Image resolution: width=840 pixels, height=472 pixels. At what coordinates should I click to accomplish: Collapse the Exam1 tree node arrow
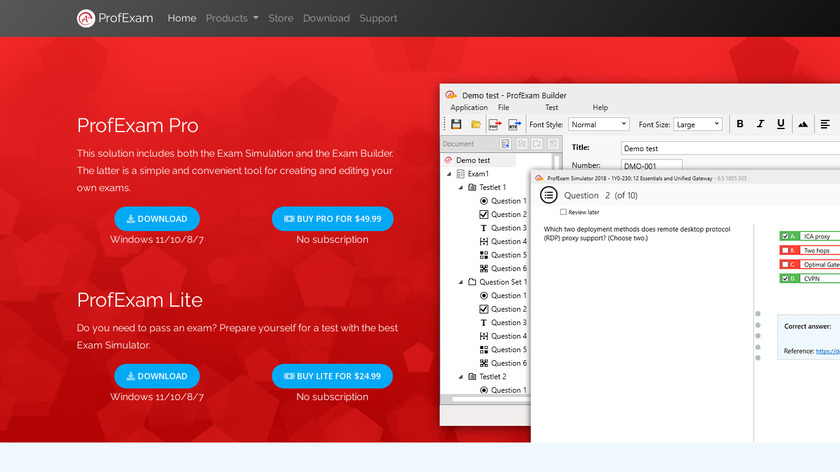449,174
